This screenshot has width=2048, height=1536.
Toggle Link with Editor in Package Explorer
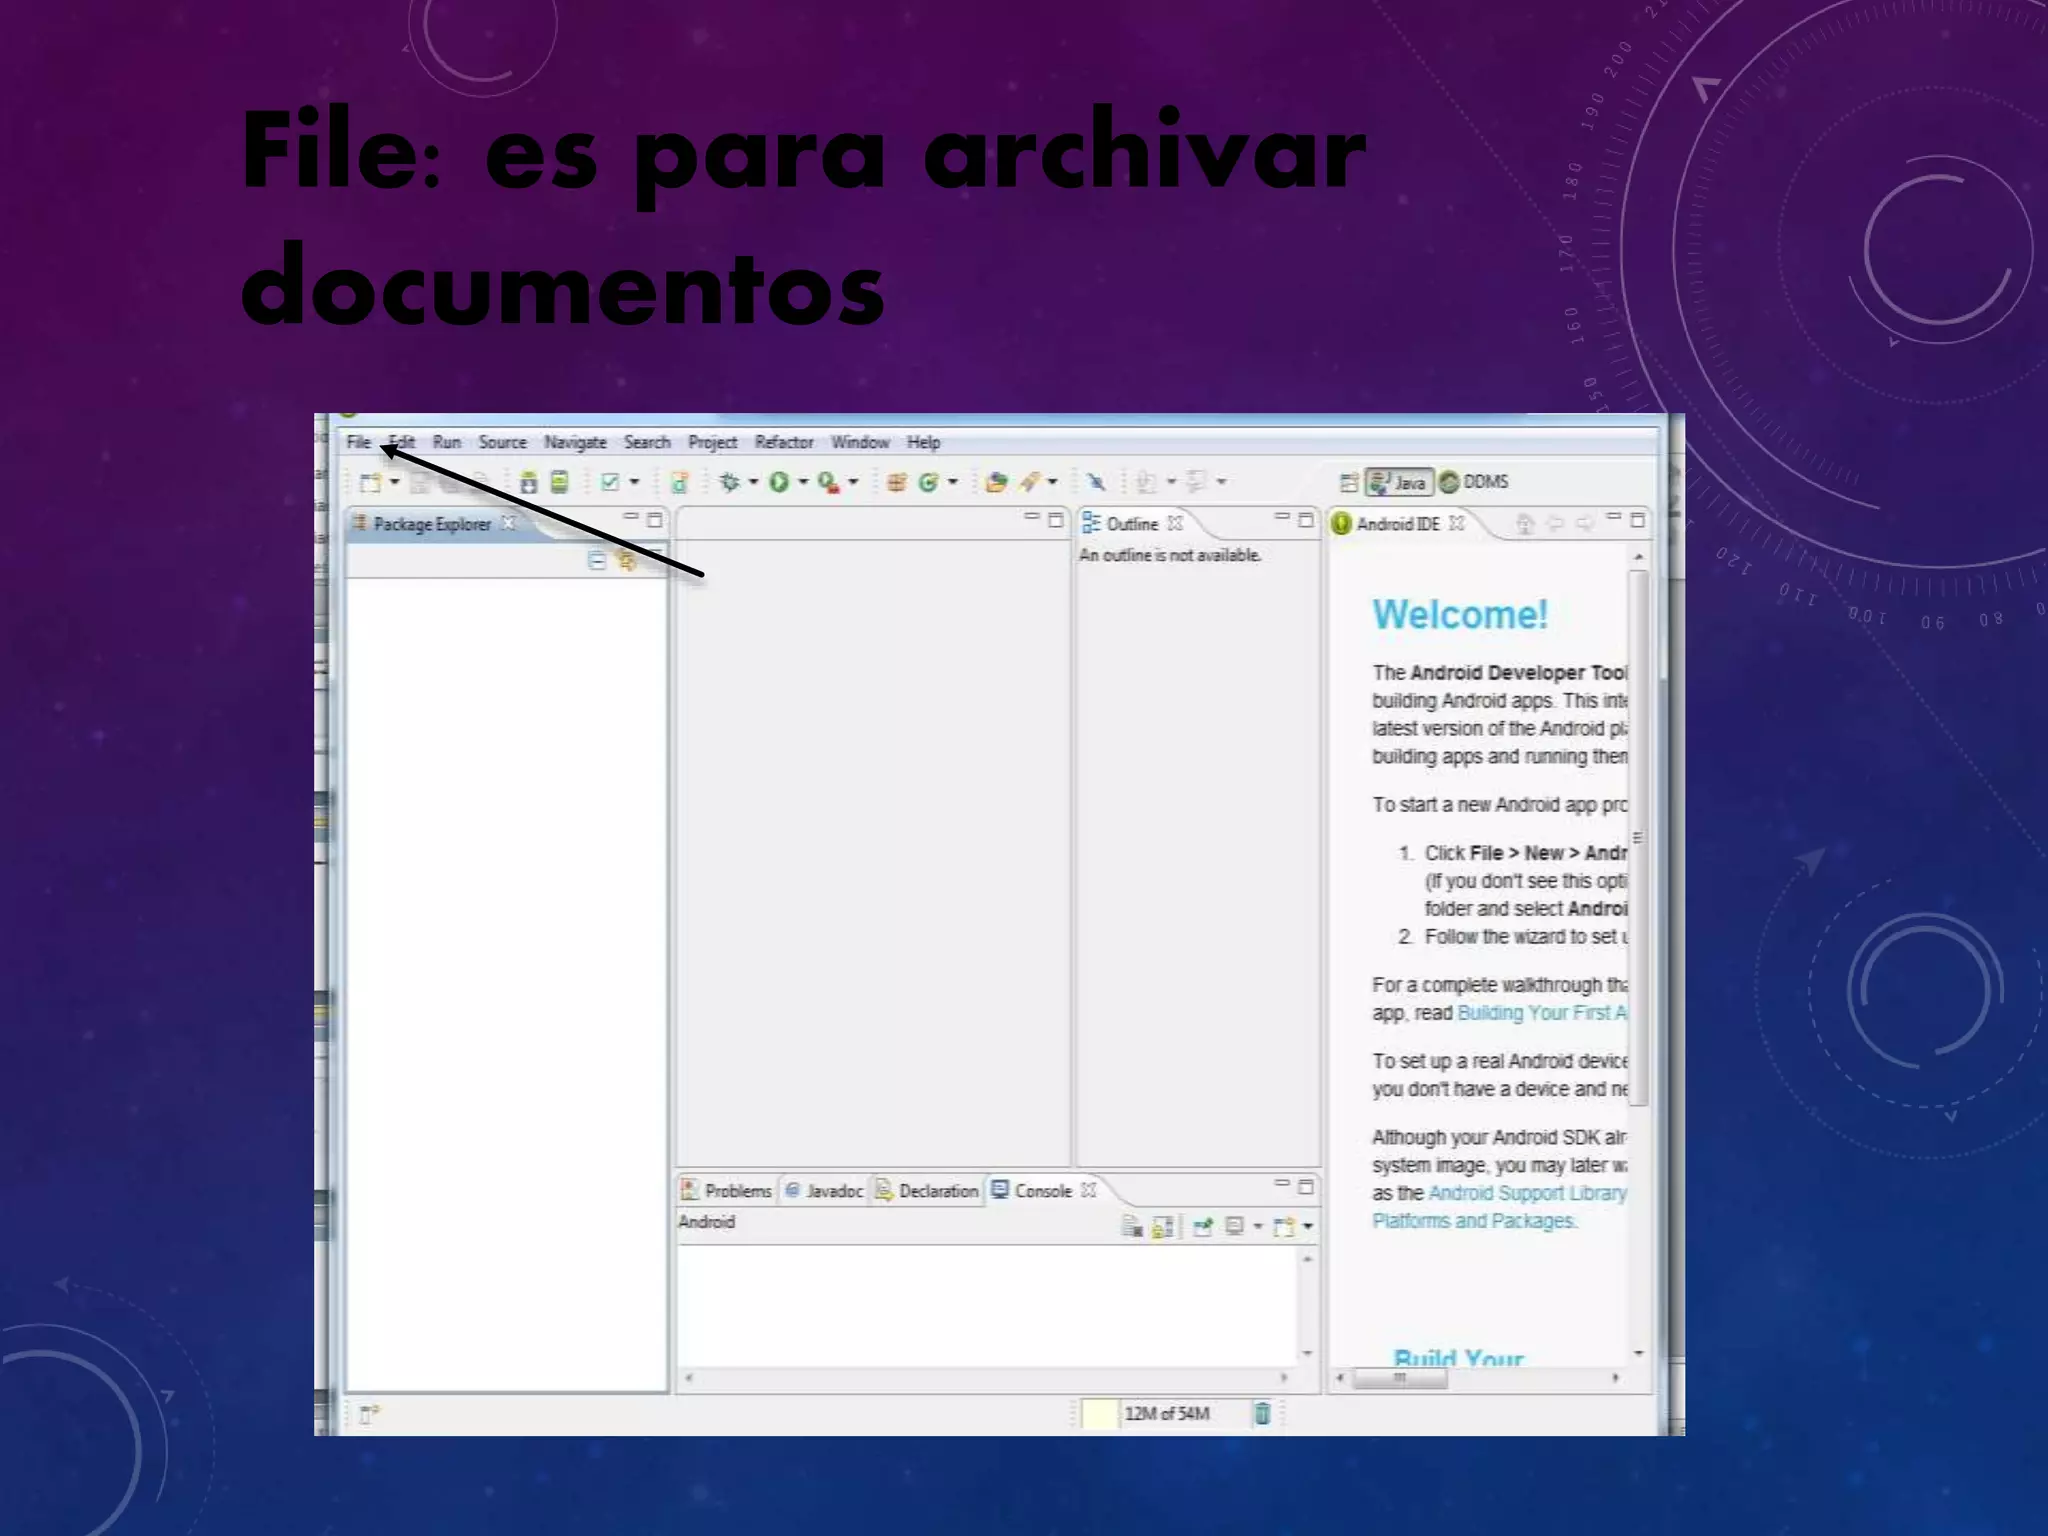coord(628,560)
